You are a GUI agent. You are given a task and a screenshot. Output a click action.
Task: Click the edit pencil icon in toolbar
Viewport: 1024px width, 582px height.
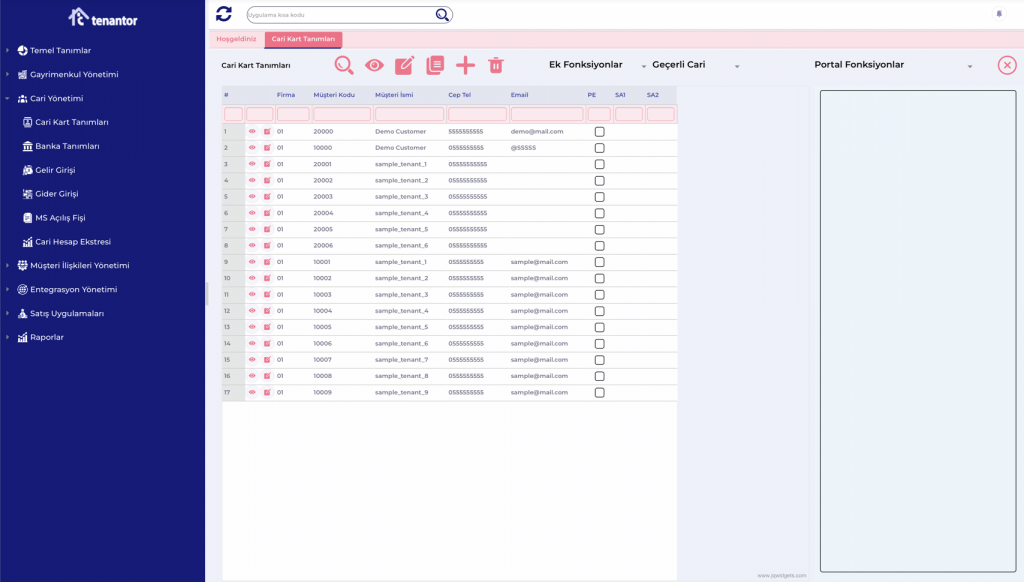tap(404, 65)
